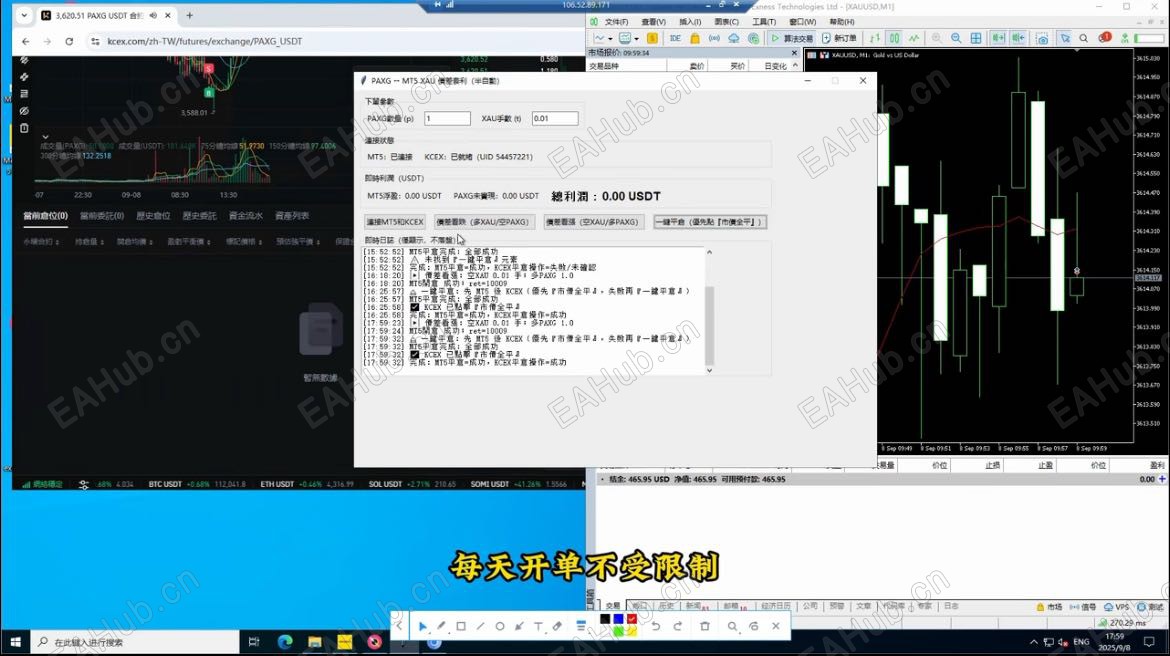The height and width of the screenshot is (656, 1170).
Task: Click the 價差套跌 (多XAU/空PAXG) button
Action: tap(482, 222)
